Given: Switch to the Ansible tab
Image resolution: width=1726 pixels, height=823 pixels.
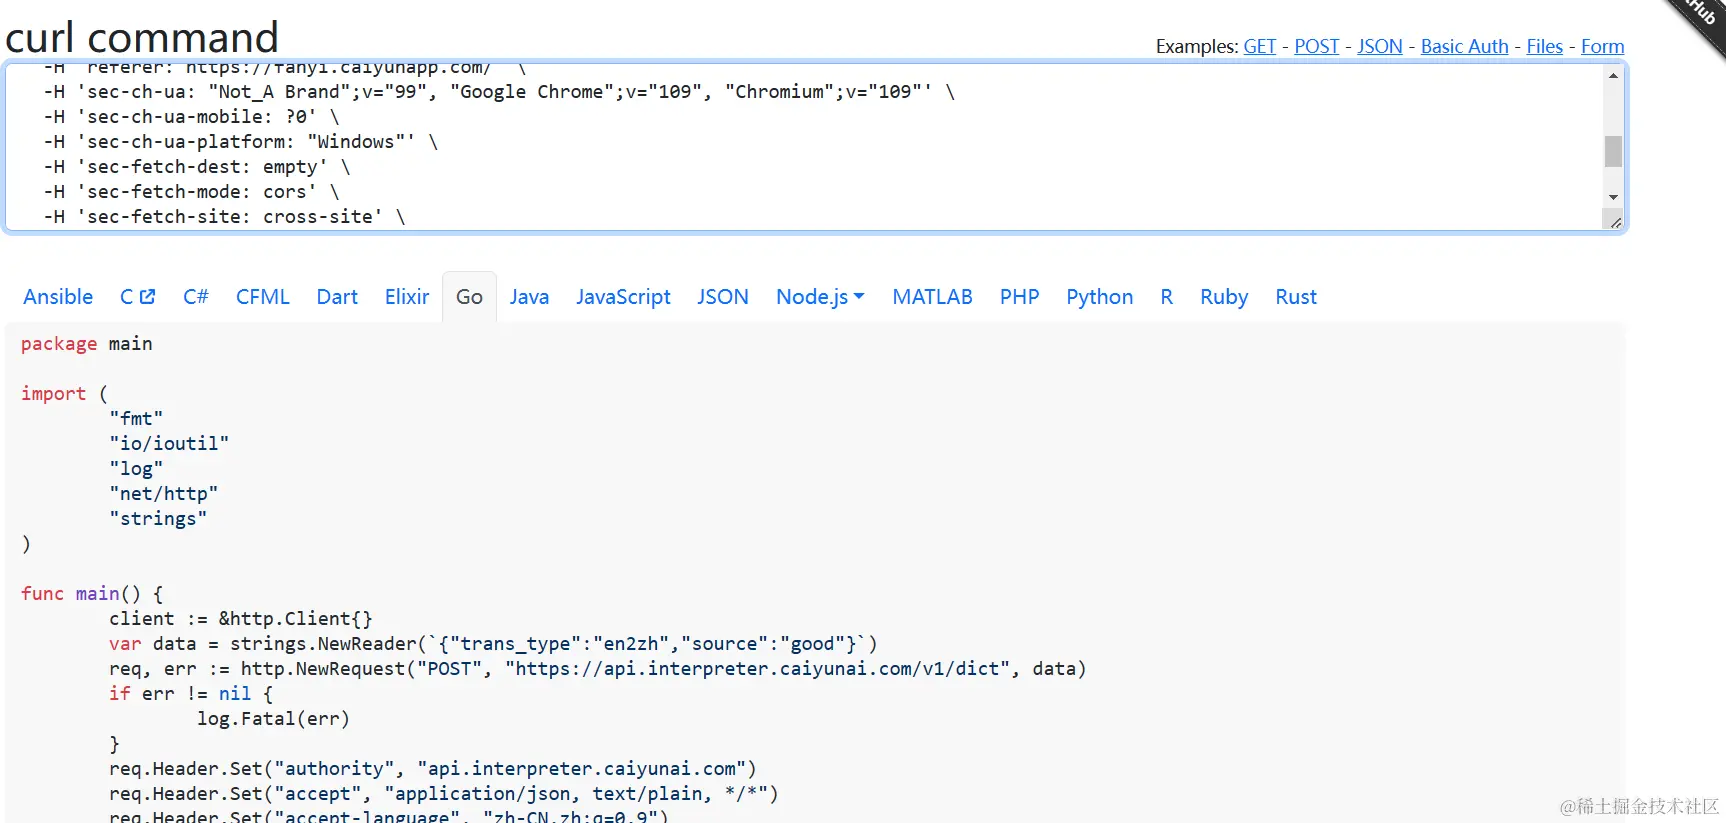Looking at the screenshot, I should pos(58,296).
